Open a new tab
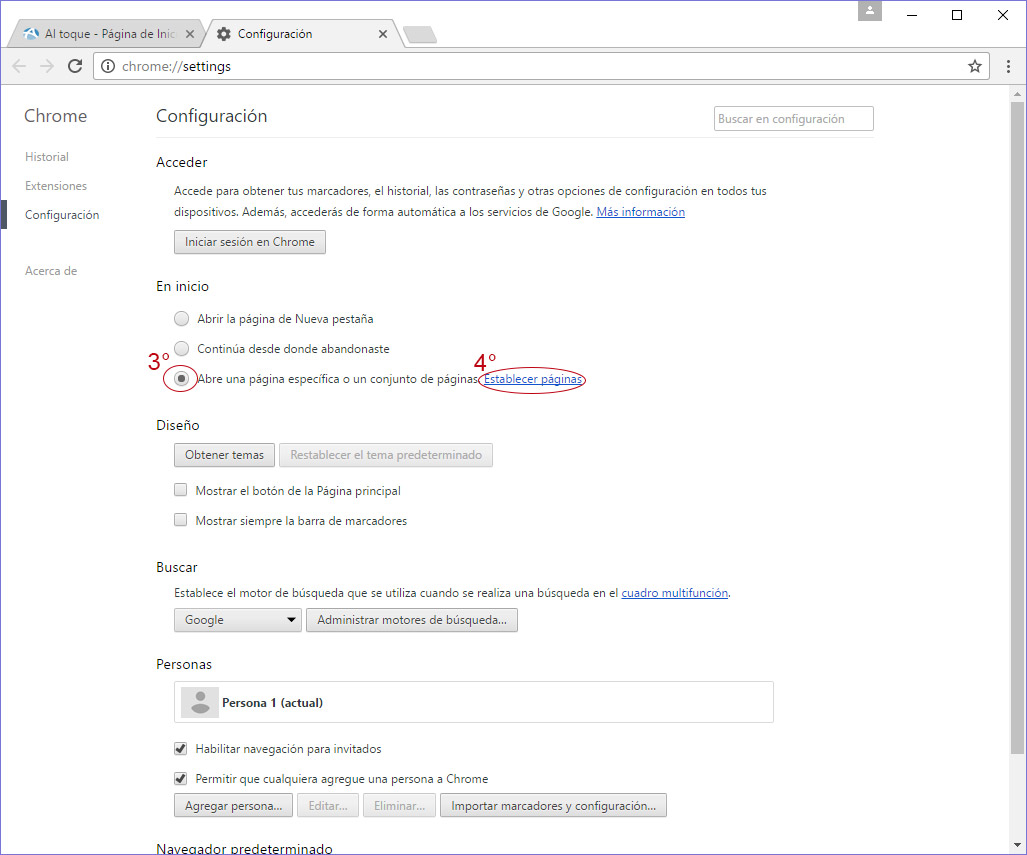 pyautogui.click(x=420, y=34)
